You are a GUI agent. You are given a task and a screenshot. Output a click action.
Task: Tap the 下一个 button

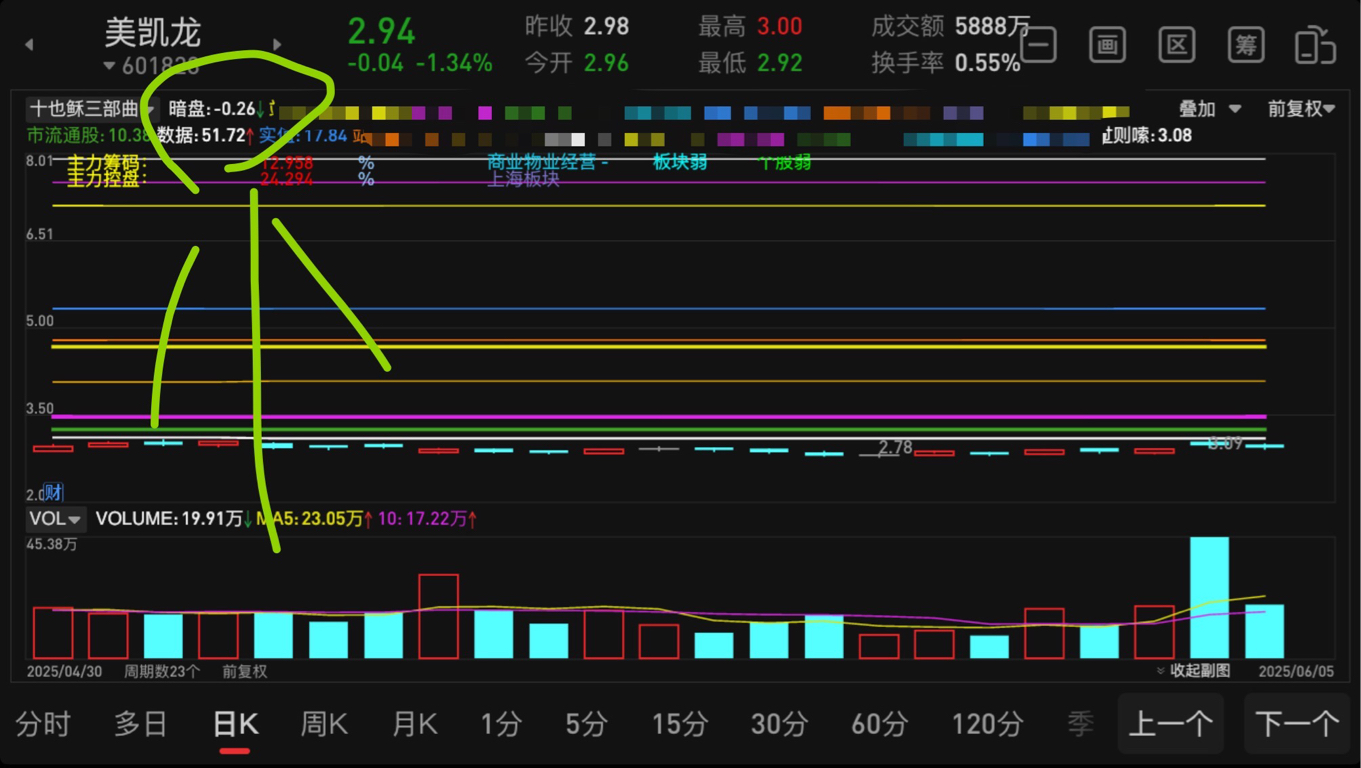[x=1296, y=724]
